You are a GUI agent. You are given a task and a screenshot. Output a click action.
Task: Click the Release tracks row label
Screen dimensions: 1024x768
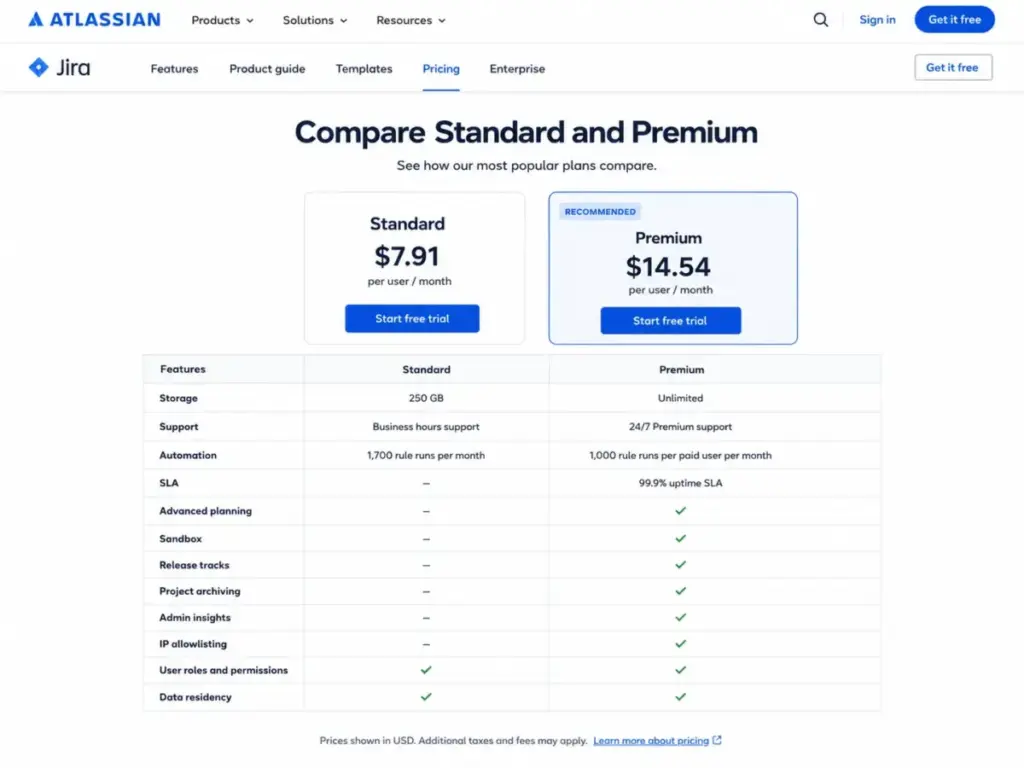point(194,565)
